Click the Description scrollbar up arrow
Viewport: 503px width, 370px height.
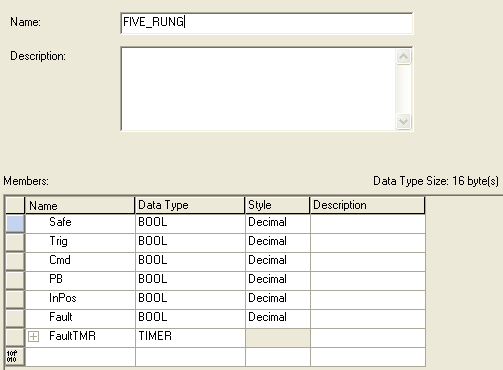pyautogui.click(x=404, y=56)
